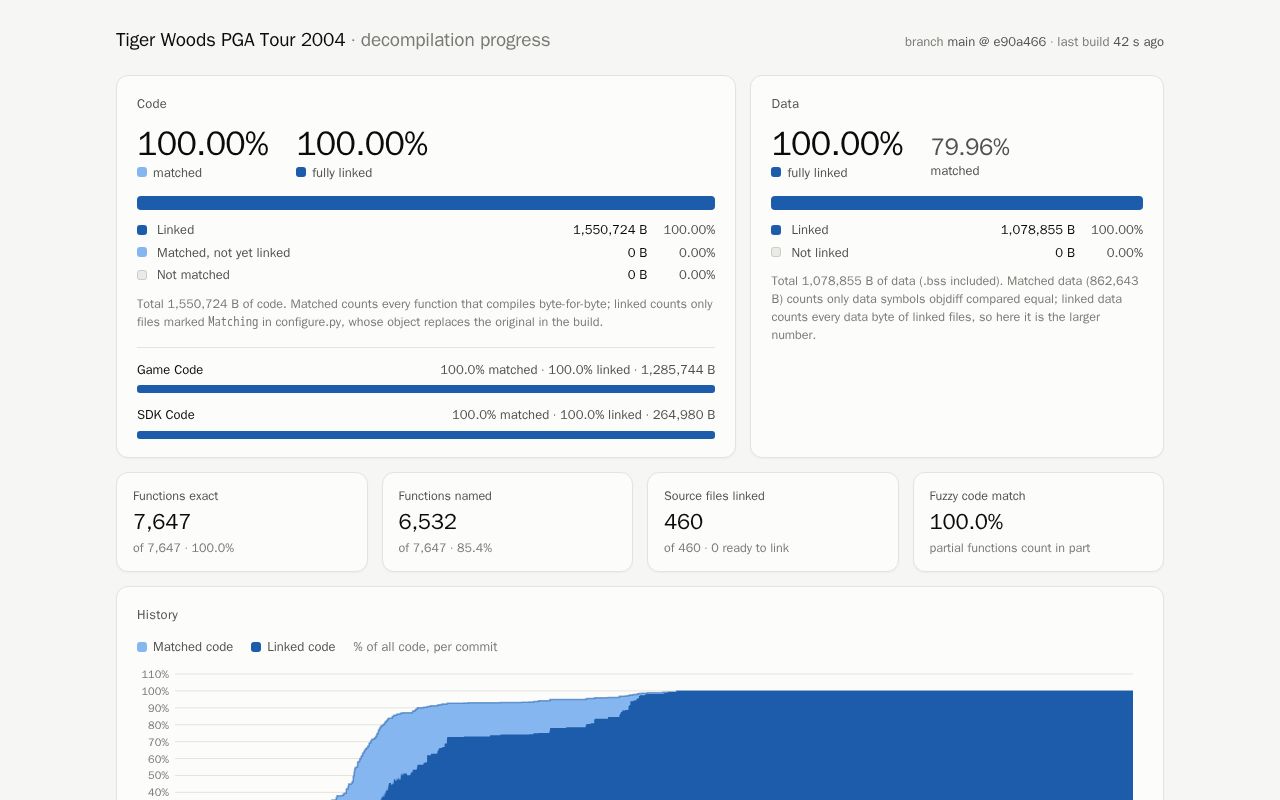Click the dark blue "fully linked" swatch in the Code card
Viewport: 1280px width, 800px height.
pos(301,172)
